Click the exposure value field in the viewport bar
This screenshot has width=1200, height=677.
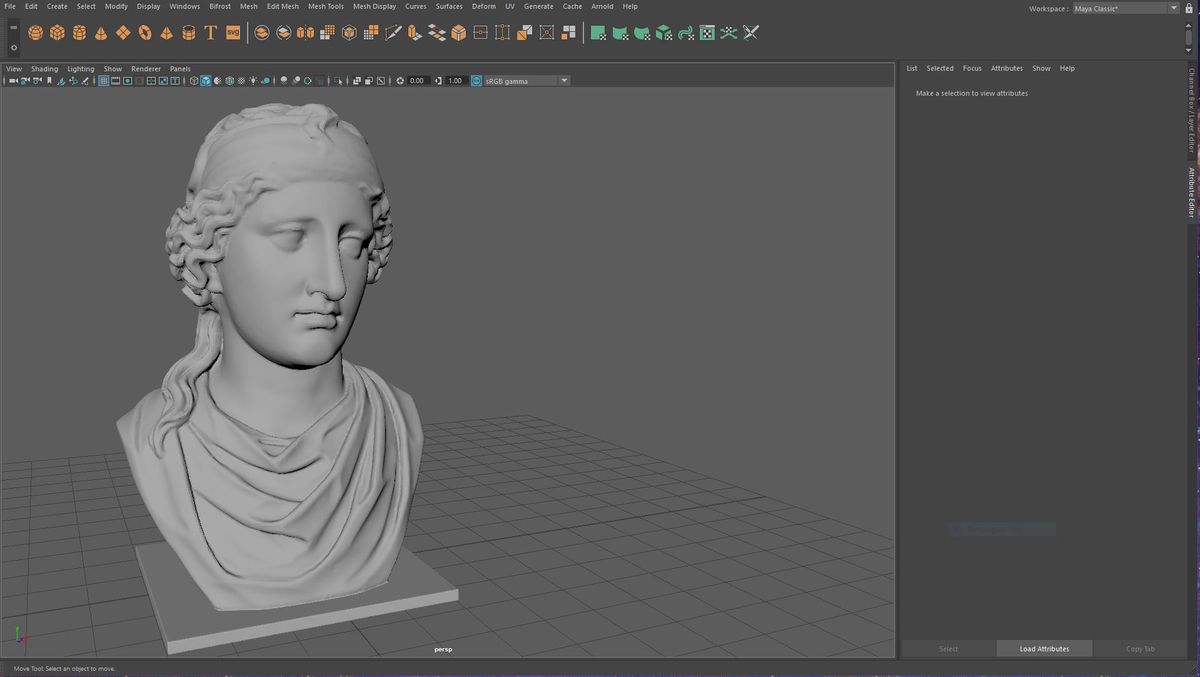417,80
